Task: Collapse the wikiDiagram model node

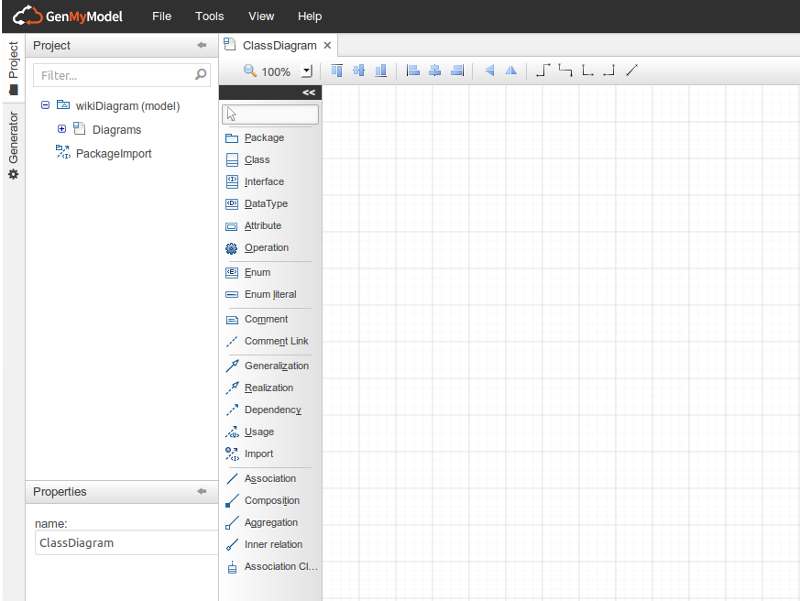Action: coord(45,105)
